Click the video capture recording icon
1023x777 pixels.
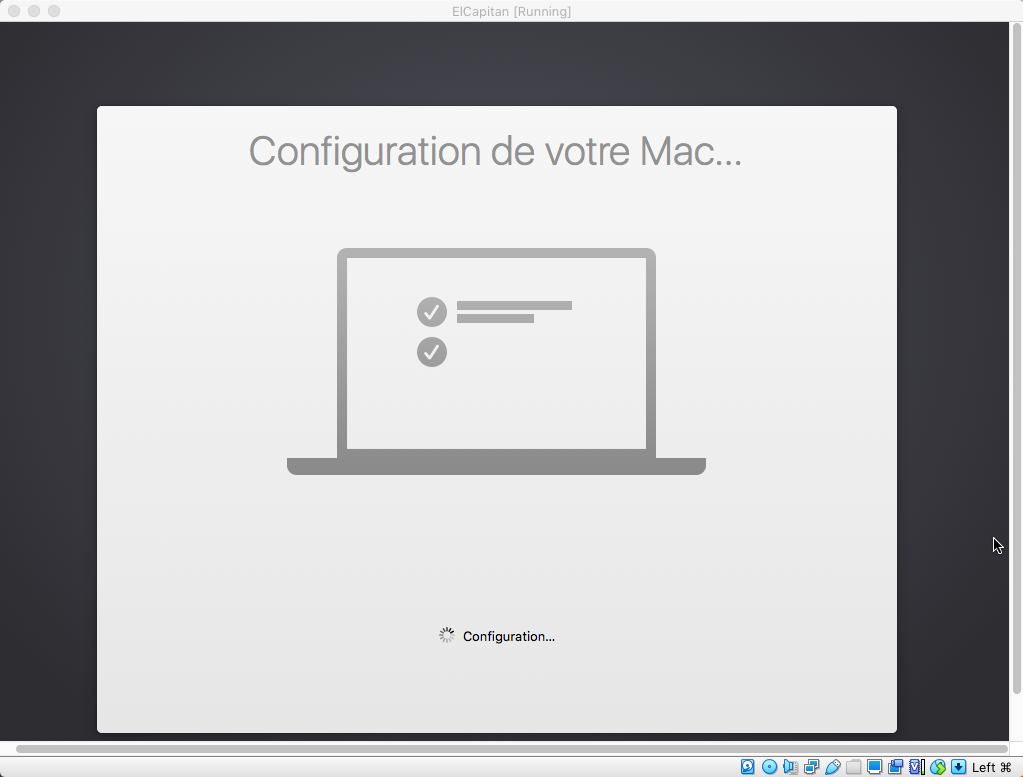point(895,767)
